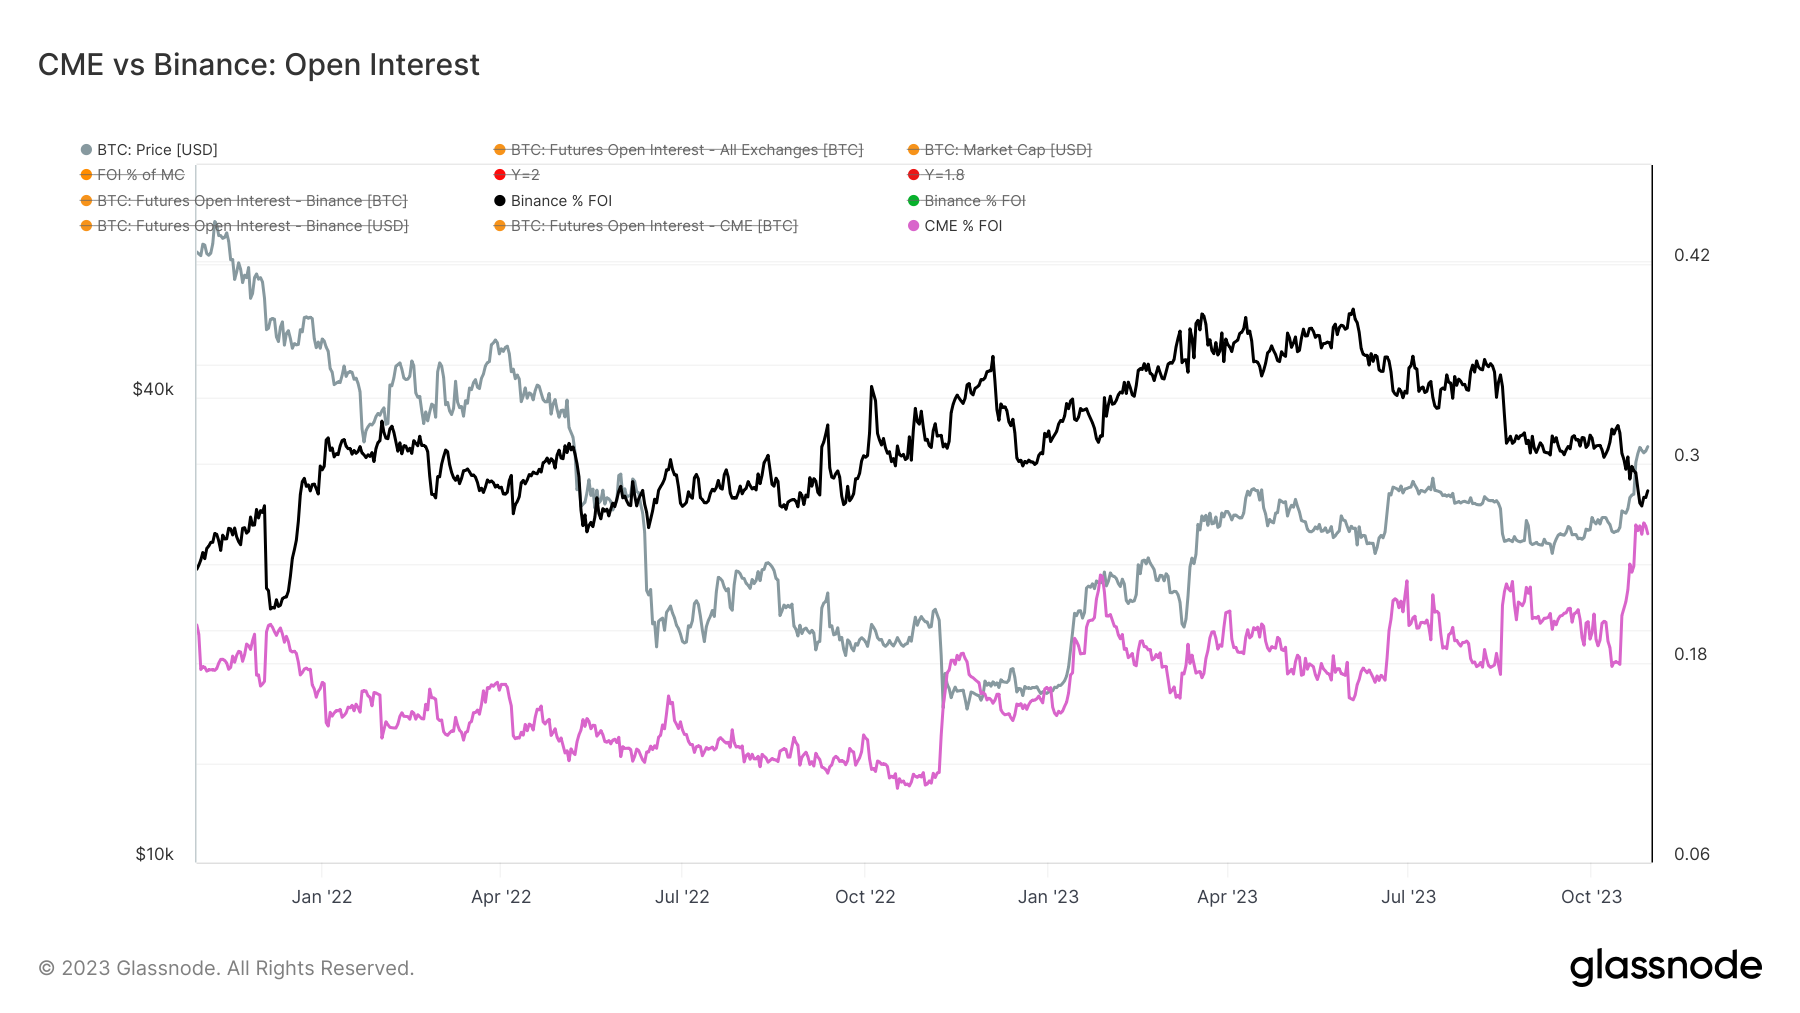Image resolution: width=1800 pixels, height=1013 pixels.
Task: Select the Oct '22 x-axis label
Action: pyautogui.click(x=865, y=897)
